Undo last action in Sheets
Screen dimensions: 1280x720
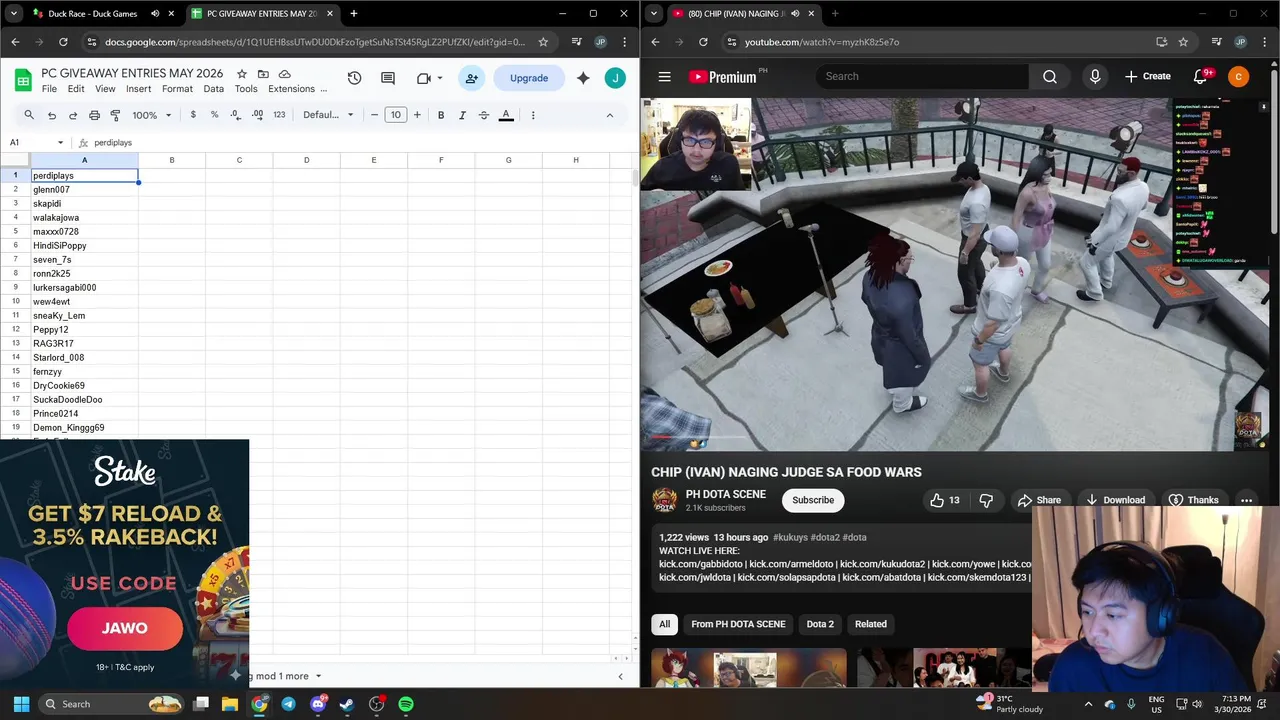point(52,115)
